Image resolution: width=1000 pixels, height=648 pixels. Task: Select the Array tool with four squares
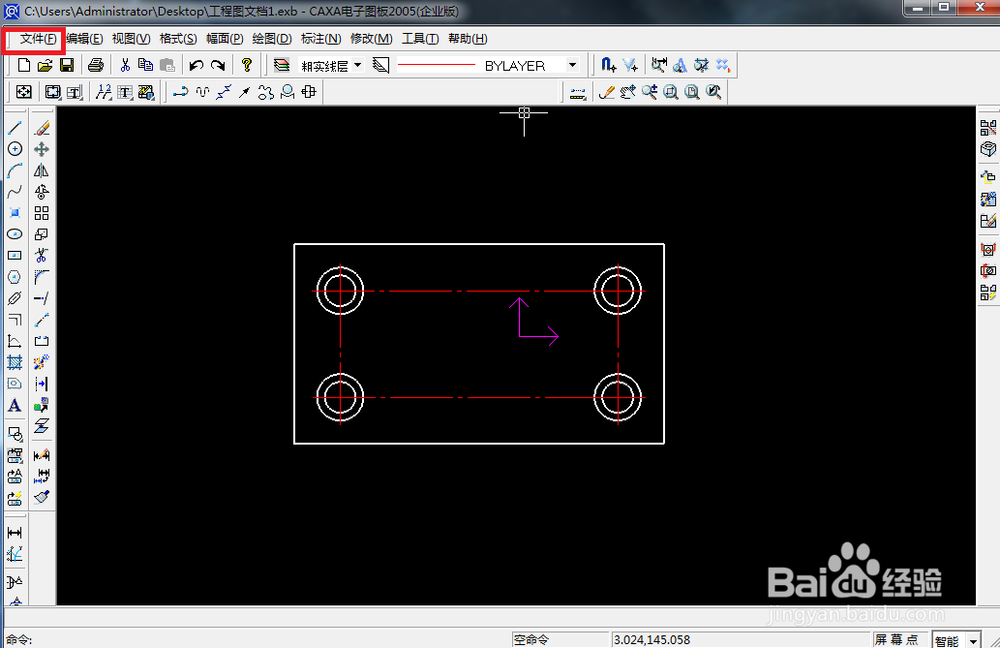(42, 213)
